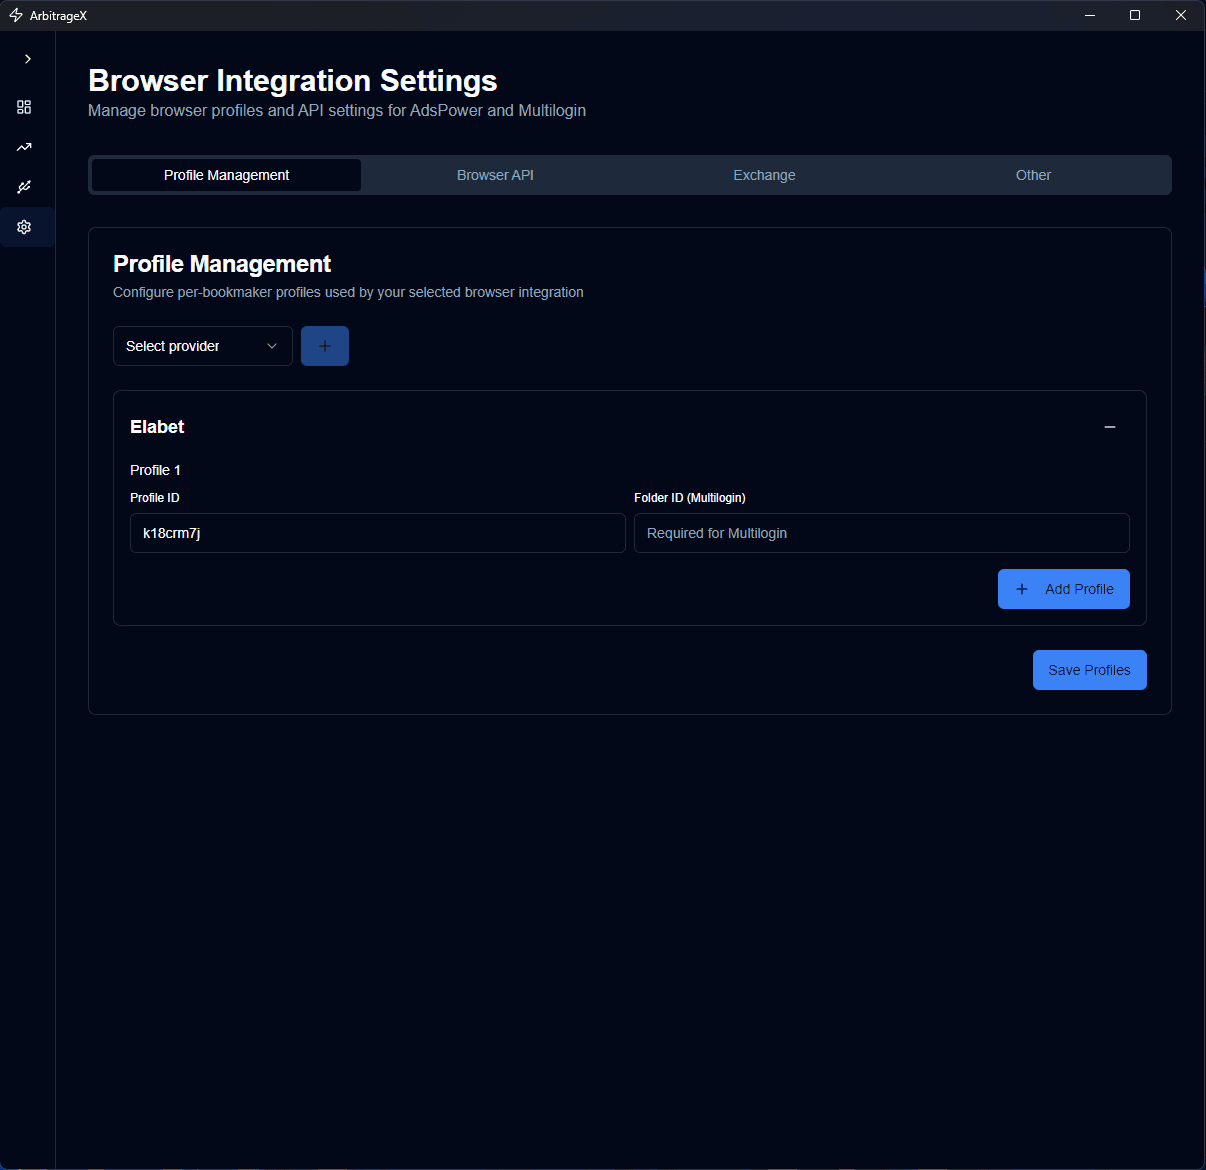
Task: Open the Exchange tab
Action: pos(764,175)
